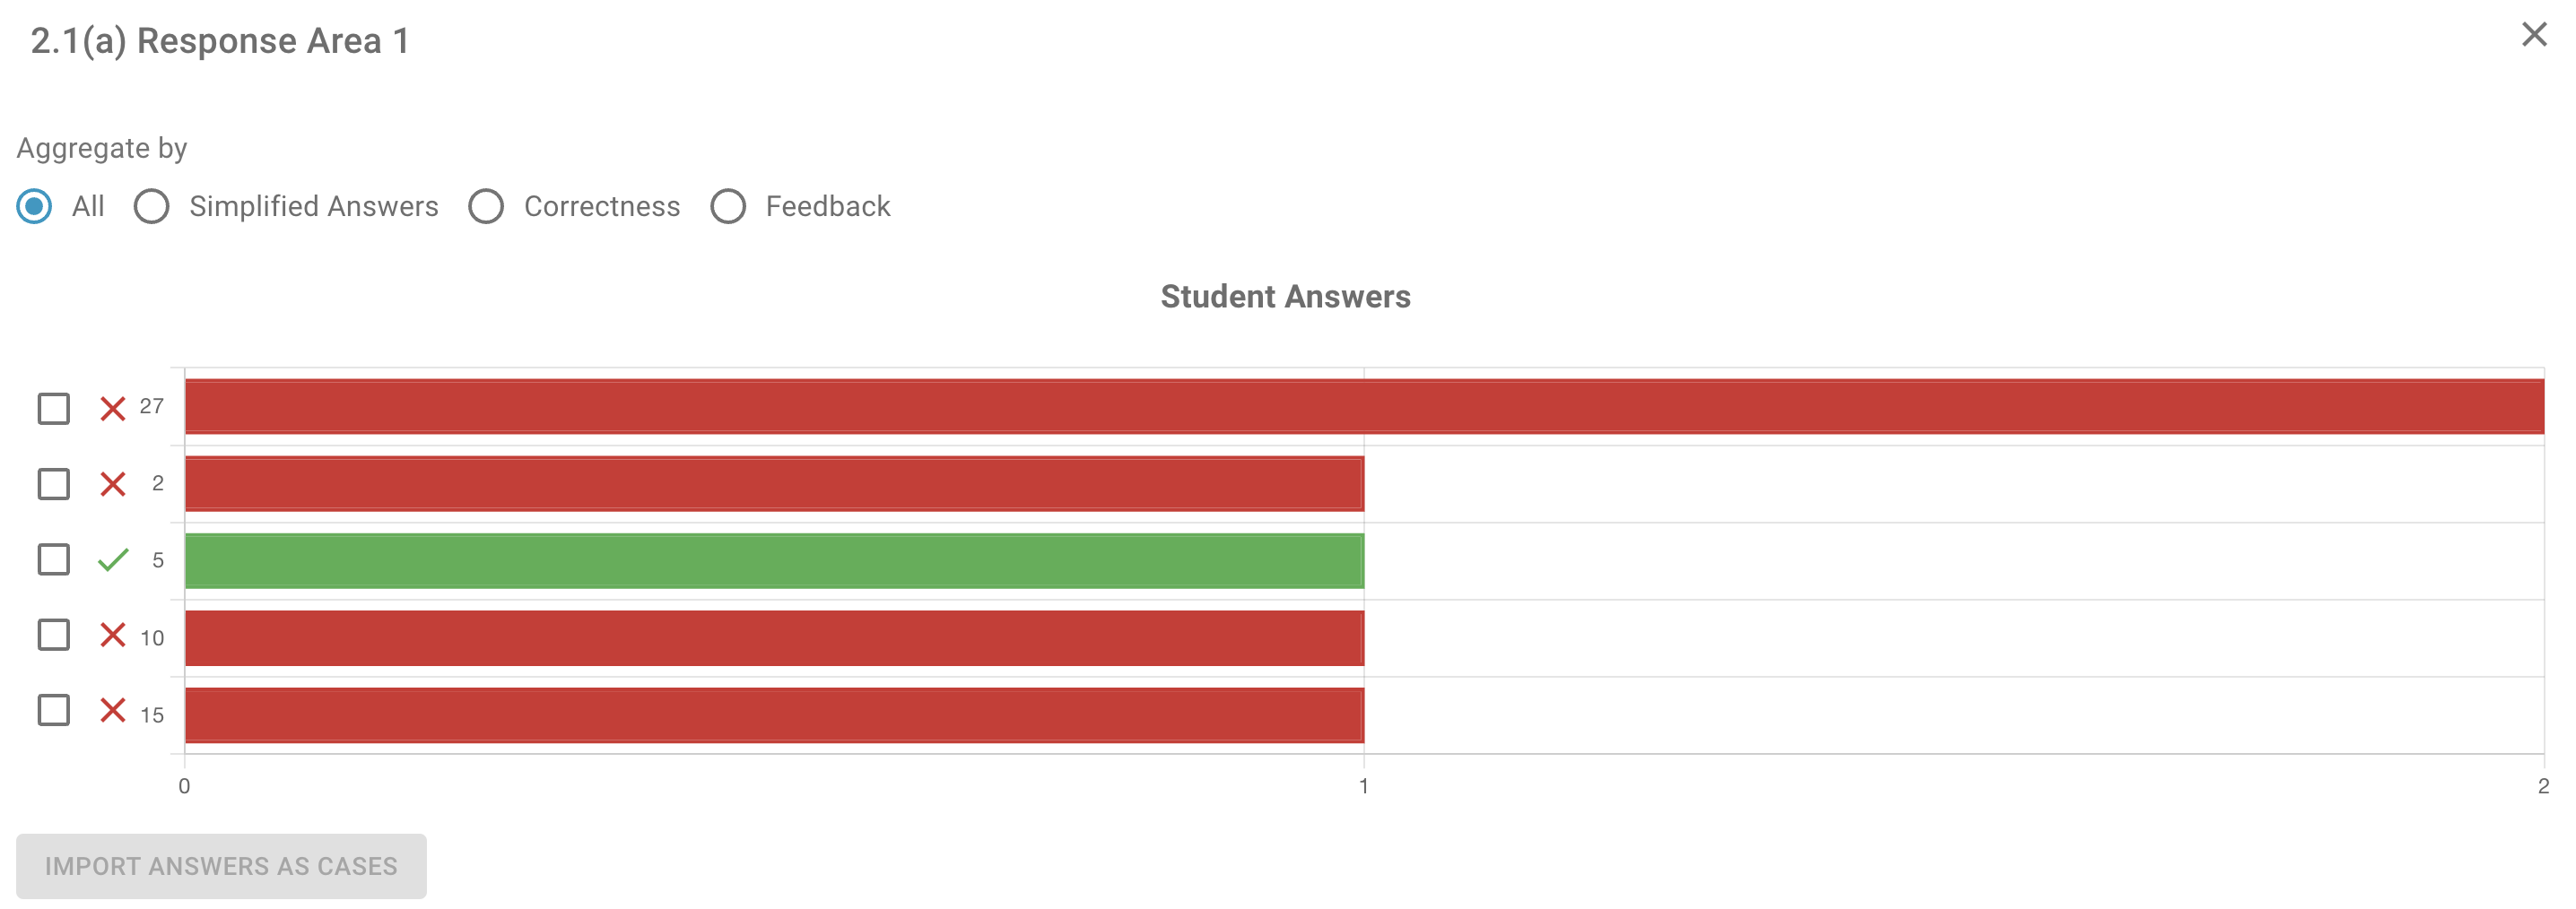Click the incorrect cross icon beside answer 2
Screen dimensions: 2576x909
113,484
